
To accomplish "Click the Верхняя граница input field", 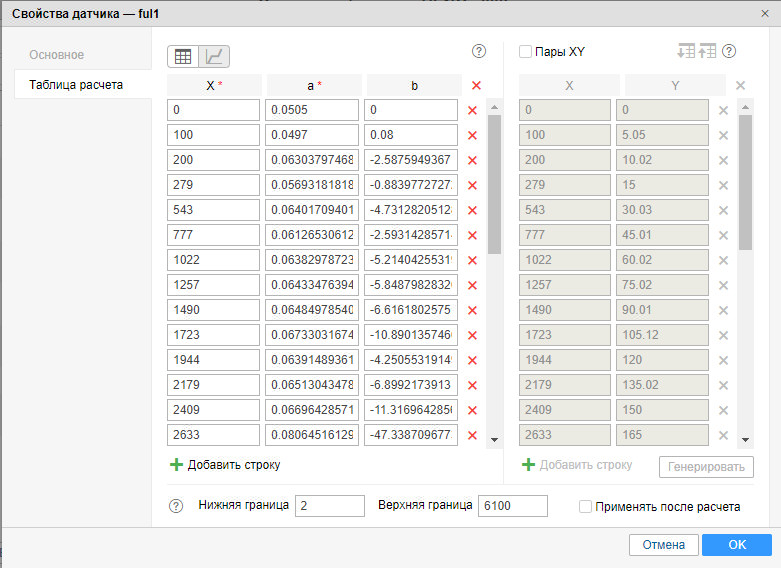I will [x=513, y=506].
